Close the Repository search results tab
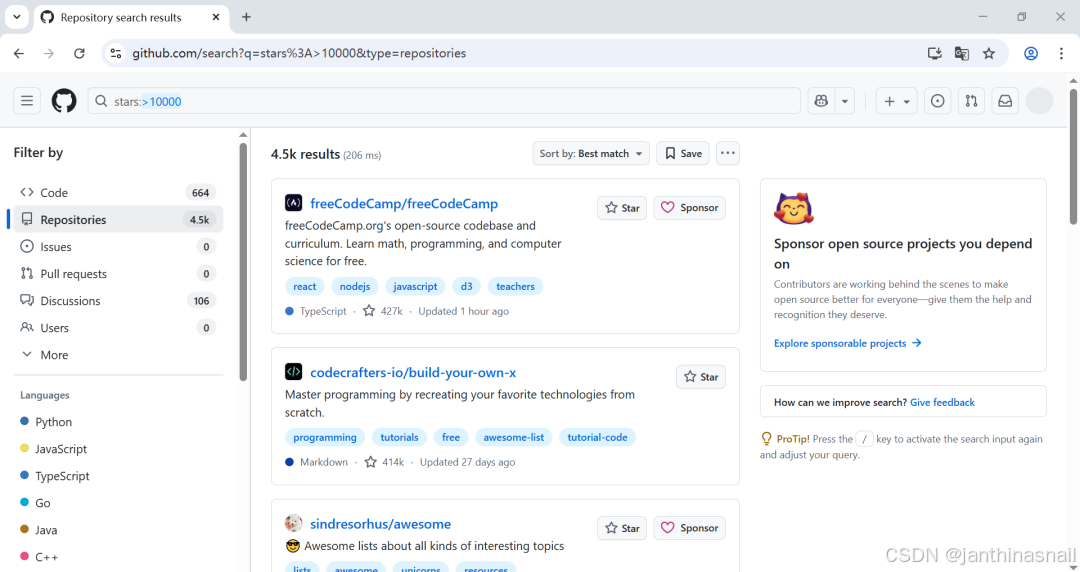Screen dimensions: 1080x572 pos(216,17)
